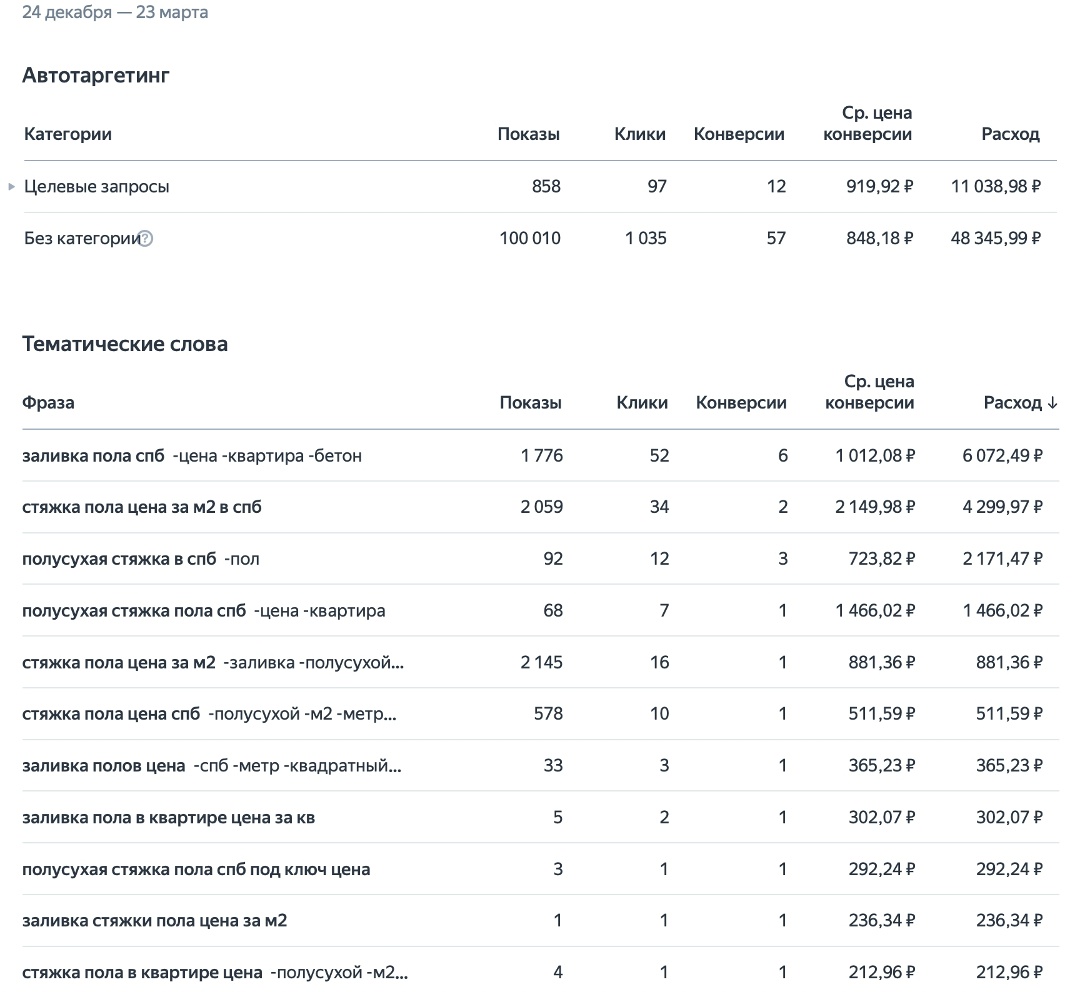The image size is (1080, 992).
Task: Sort Автотаргетинг table by Показы column
Action: click(x=528, y=134)
